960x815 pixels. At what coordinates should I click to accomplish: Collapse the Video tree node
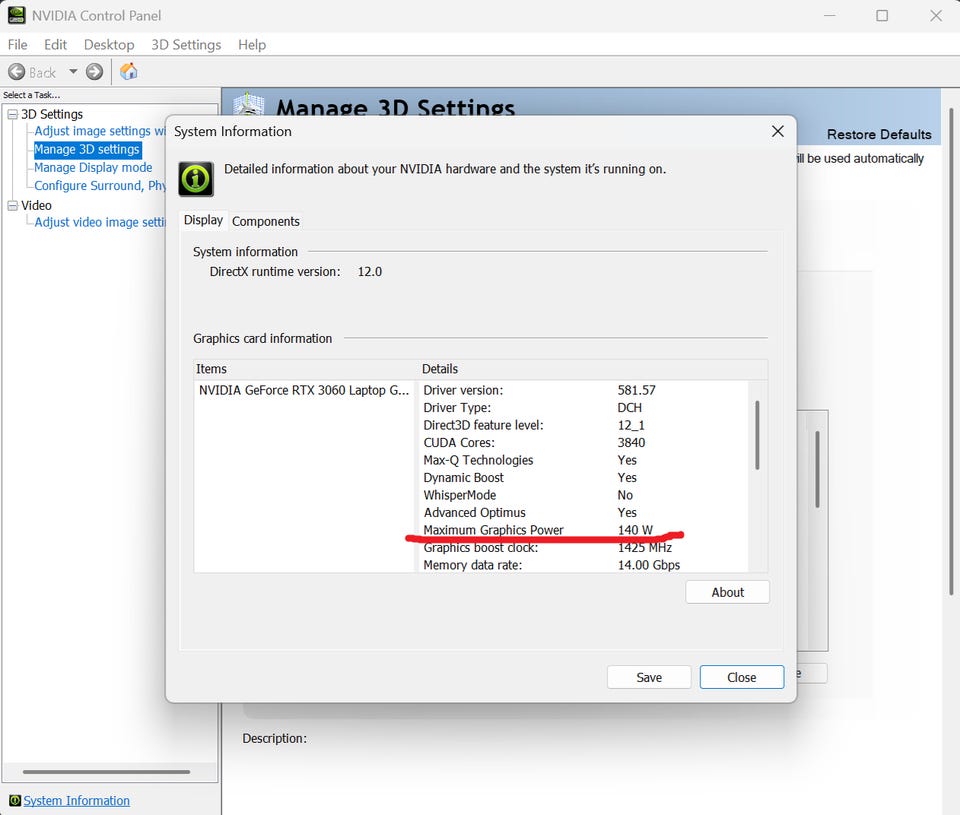pyautogui.click(x=12, y=206)
